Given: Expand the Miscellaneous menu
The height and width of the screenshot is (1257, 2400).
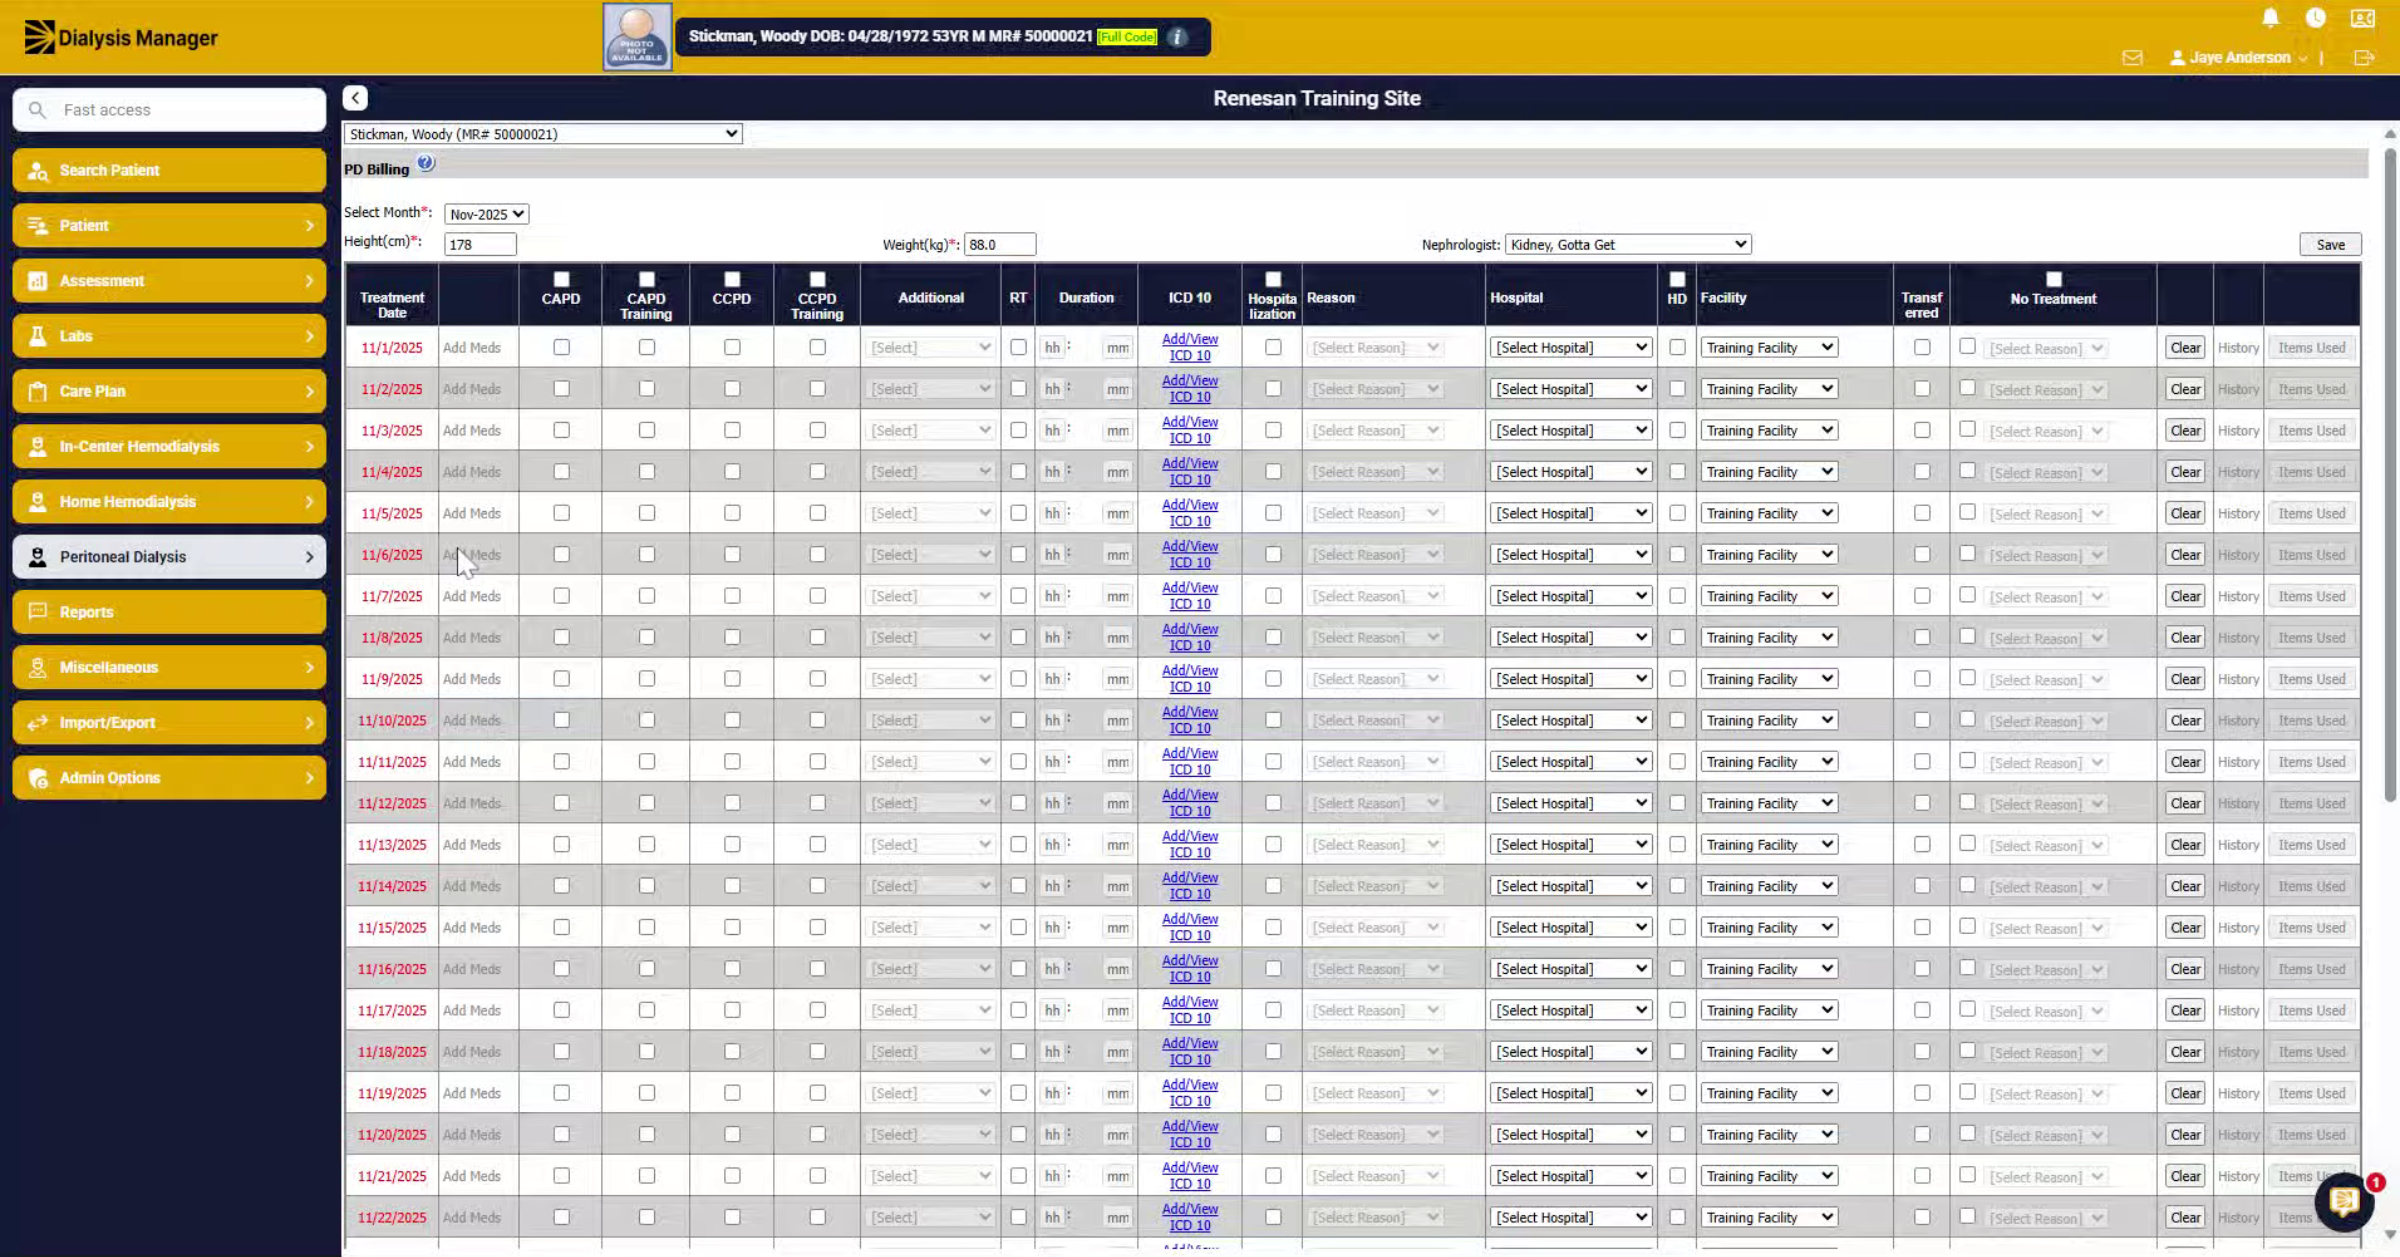Looking at the screenshot, I should [x=169, y=667].
